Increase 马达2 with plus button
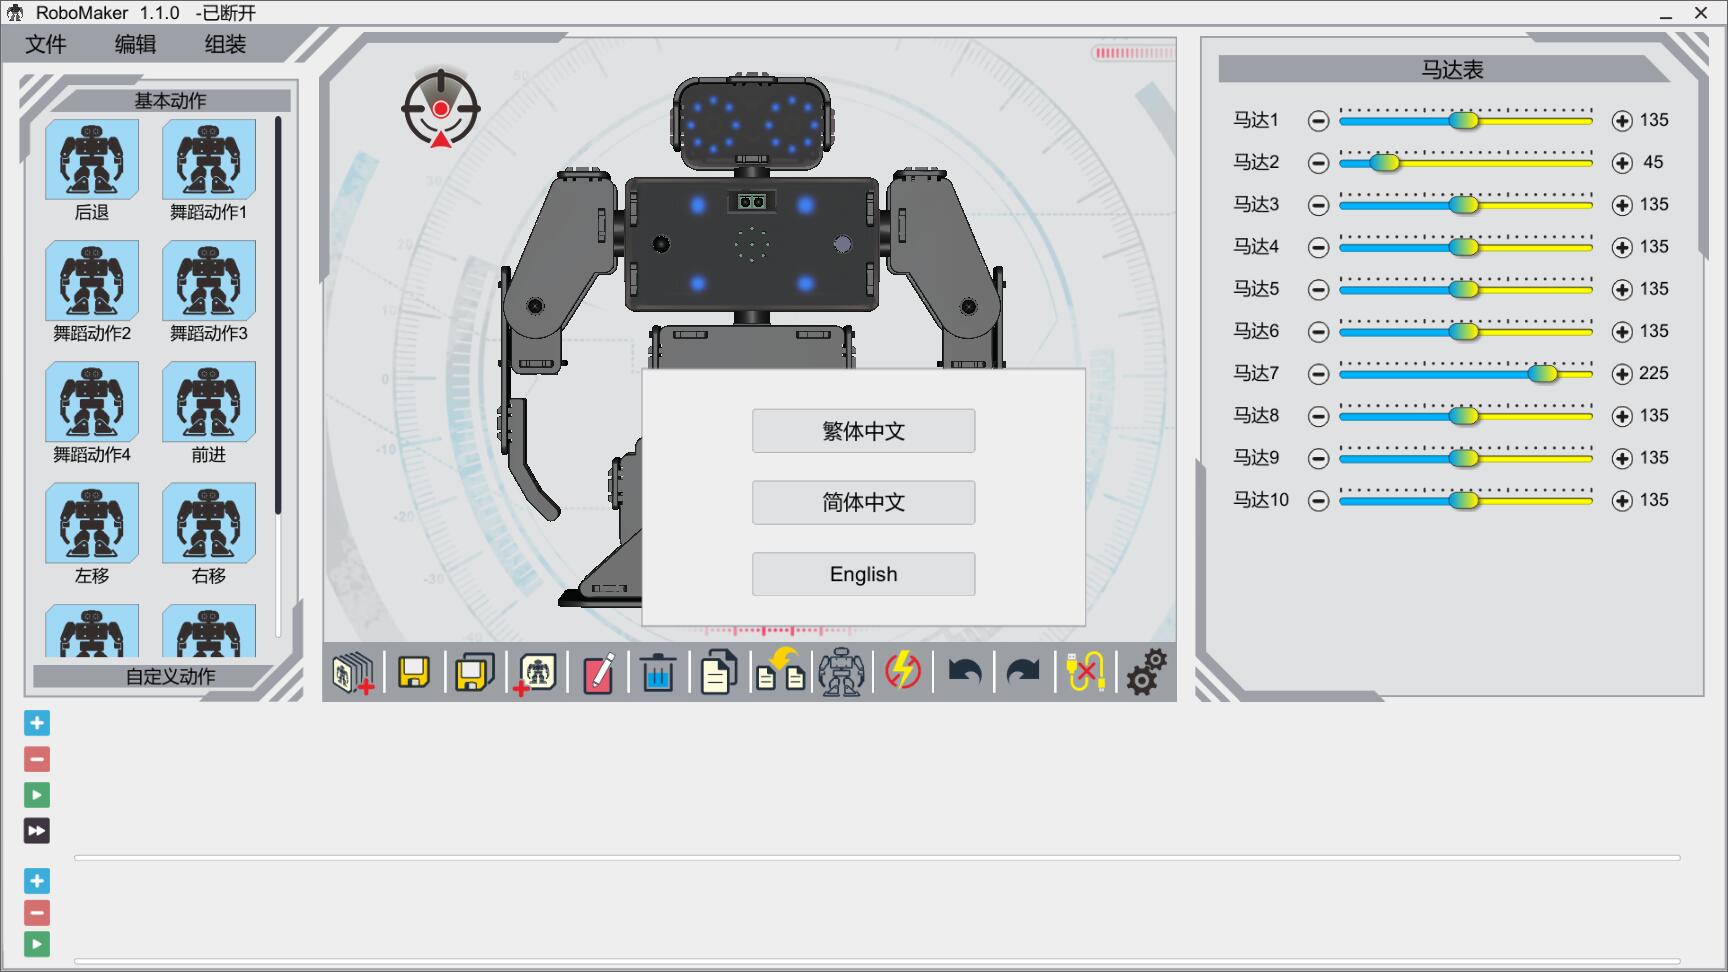This screenshot has width=1728, height=972. point(1622,163)
